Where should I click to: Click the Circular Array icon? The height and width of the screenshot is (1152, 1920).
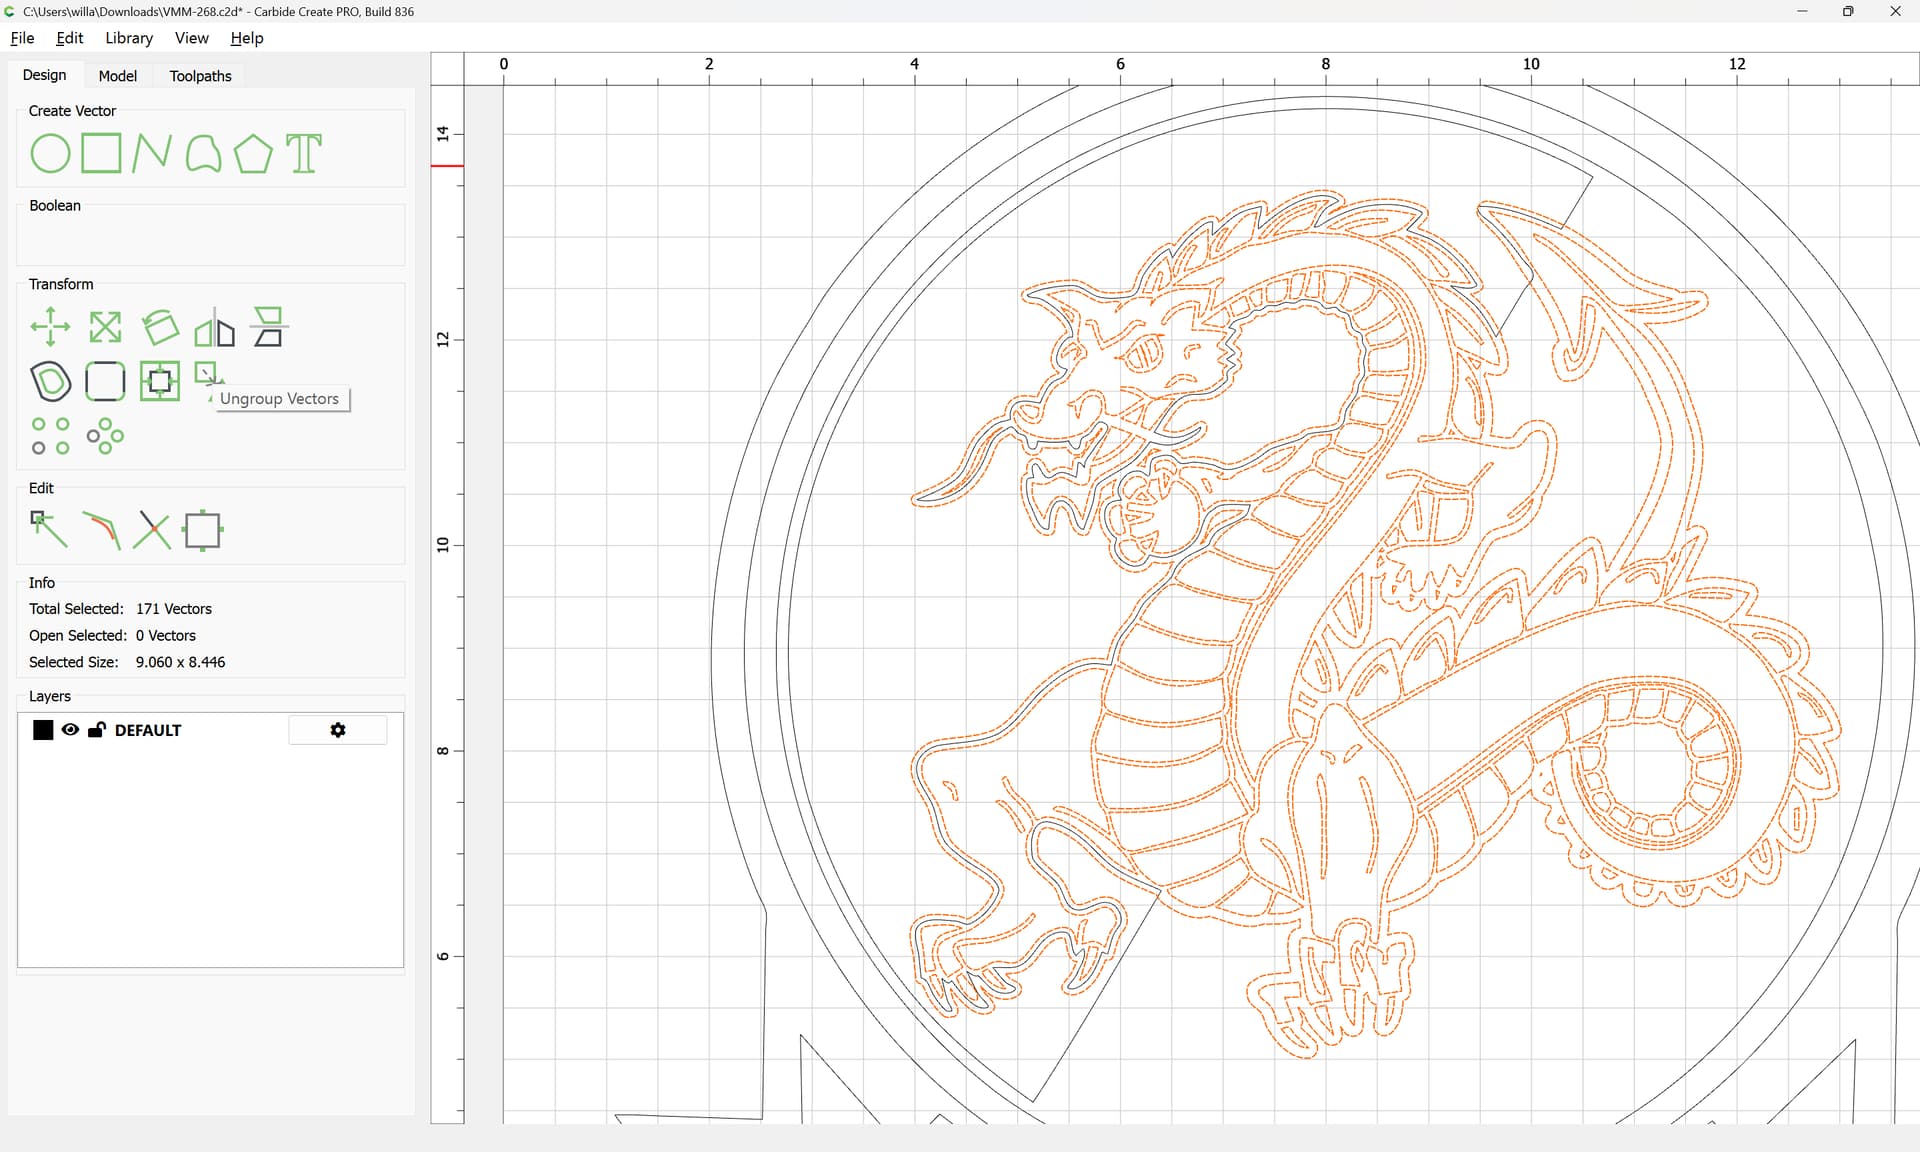click(105, 436)
